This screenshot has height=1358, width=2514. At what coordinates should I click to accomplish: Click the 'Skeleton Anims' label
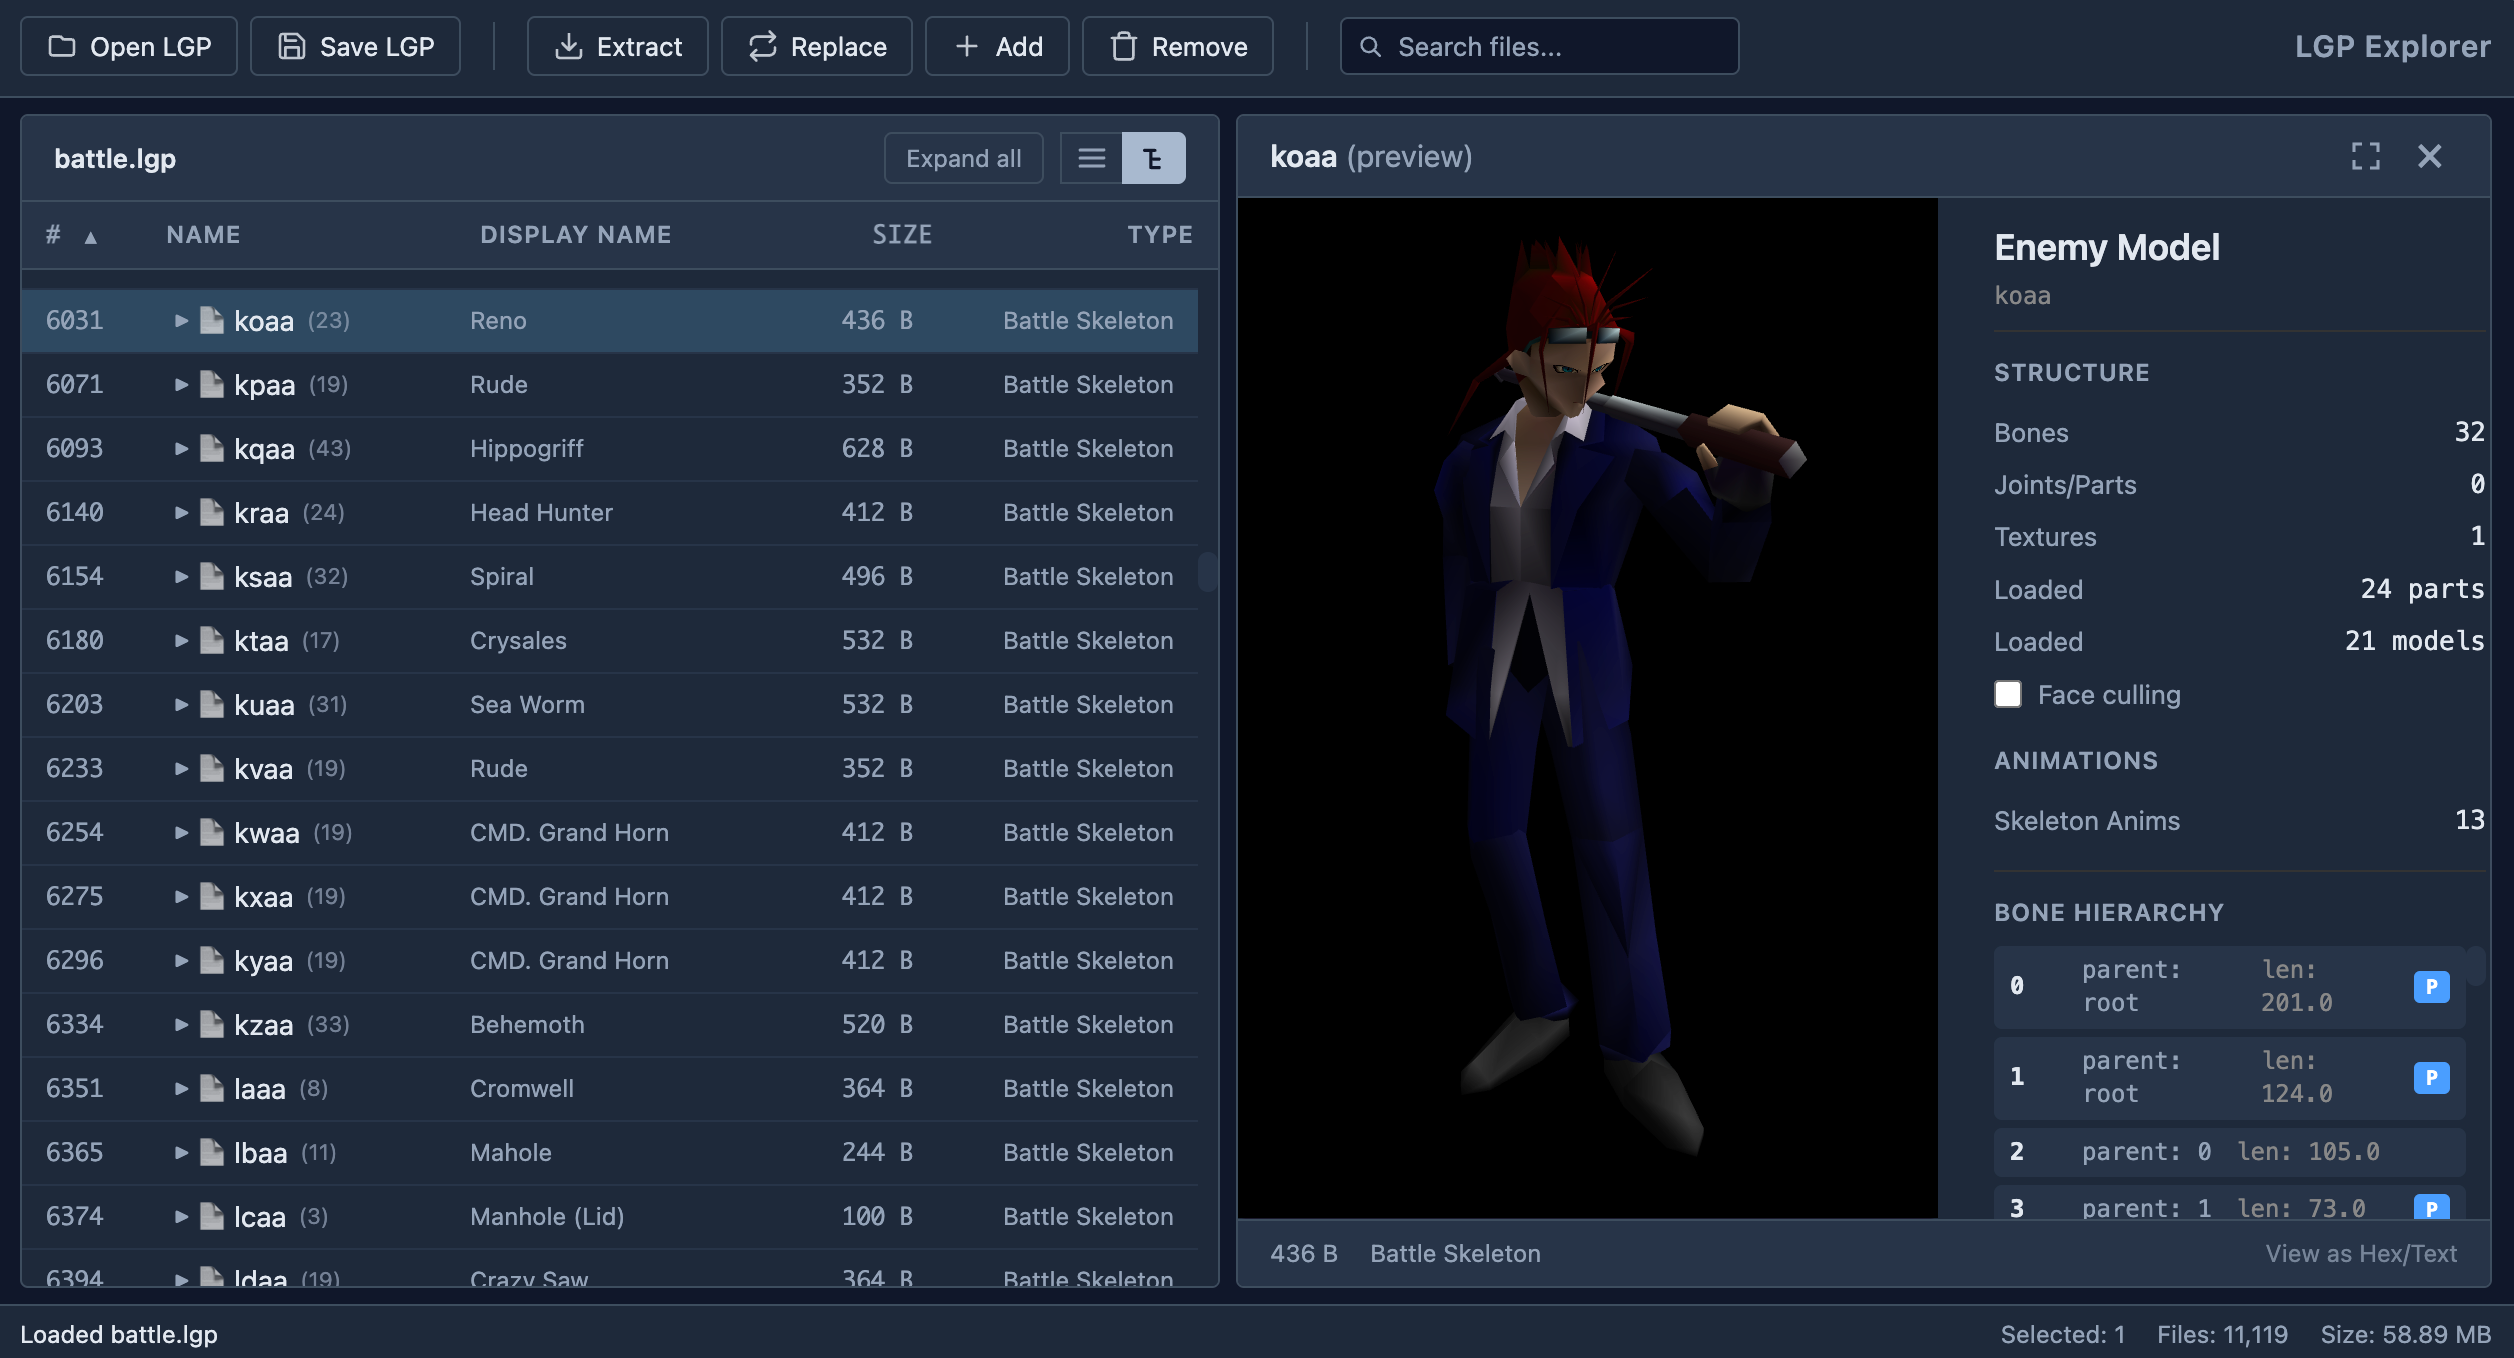click(2086, 820)
